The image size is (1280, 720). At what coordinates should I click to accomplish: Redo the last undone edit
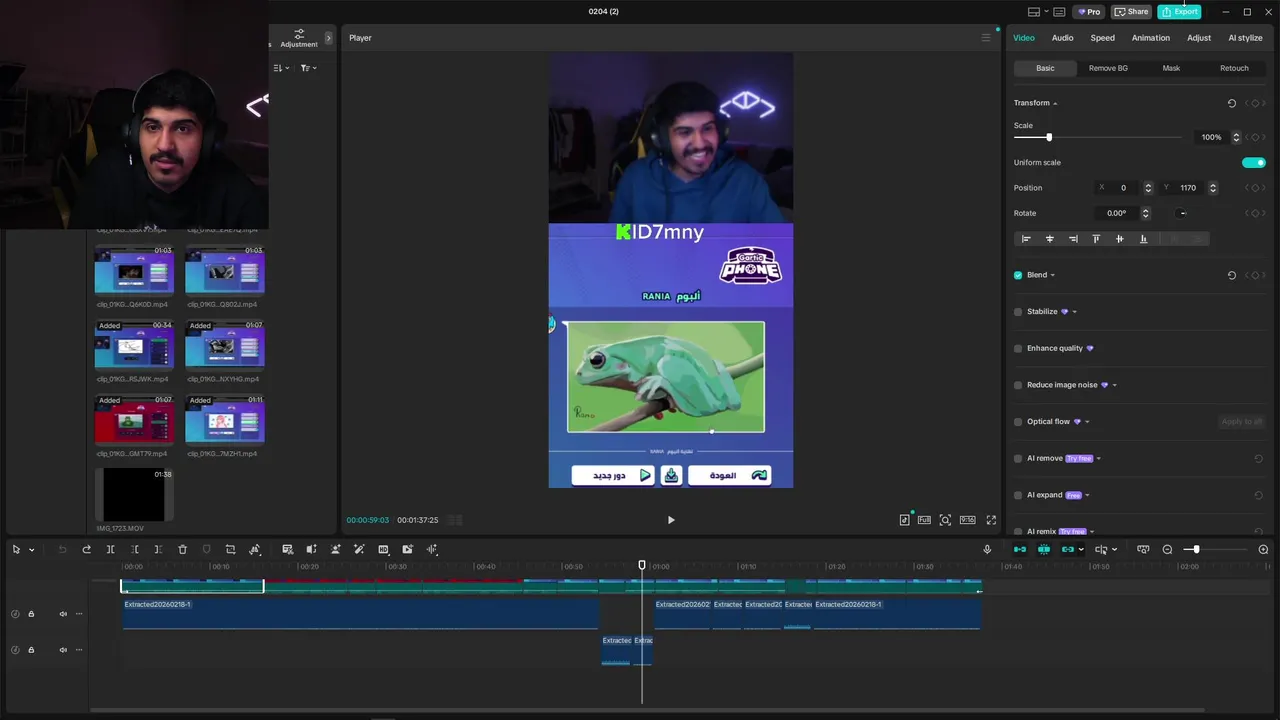point(86,549)
